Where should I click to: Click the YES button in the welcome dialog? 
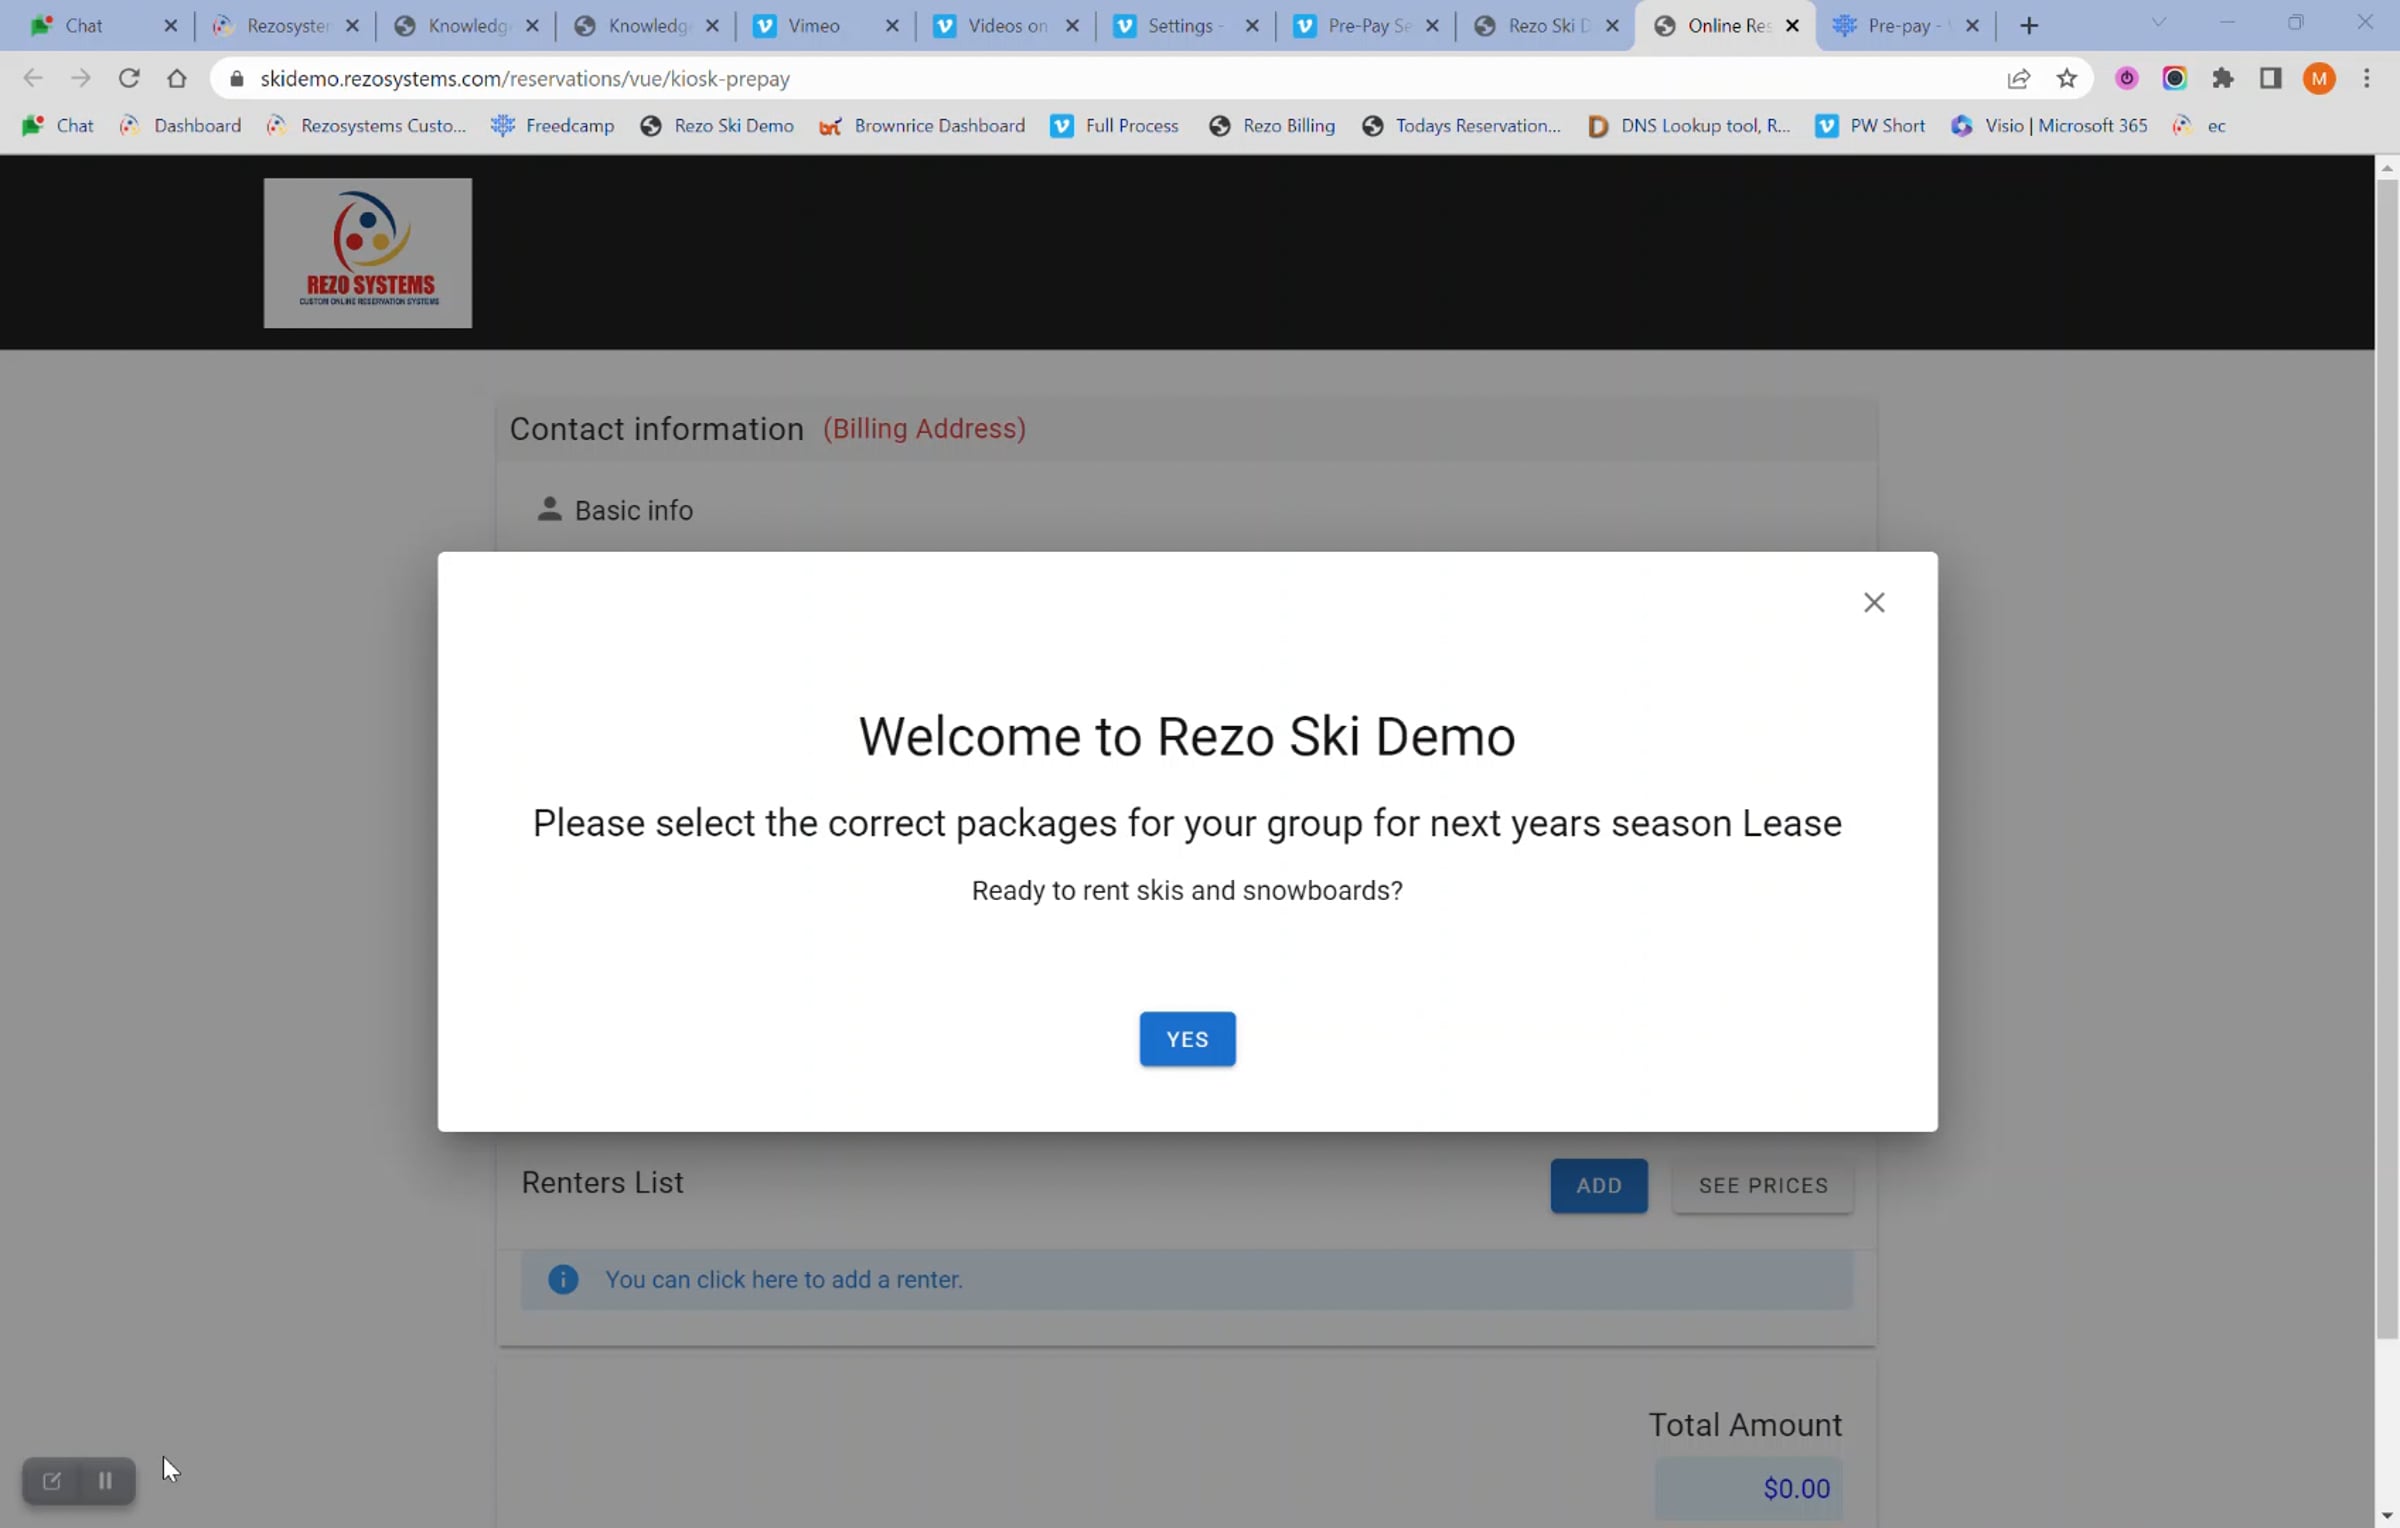click(1187, 1039)
